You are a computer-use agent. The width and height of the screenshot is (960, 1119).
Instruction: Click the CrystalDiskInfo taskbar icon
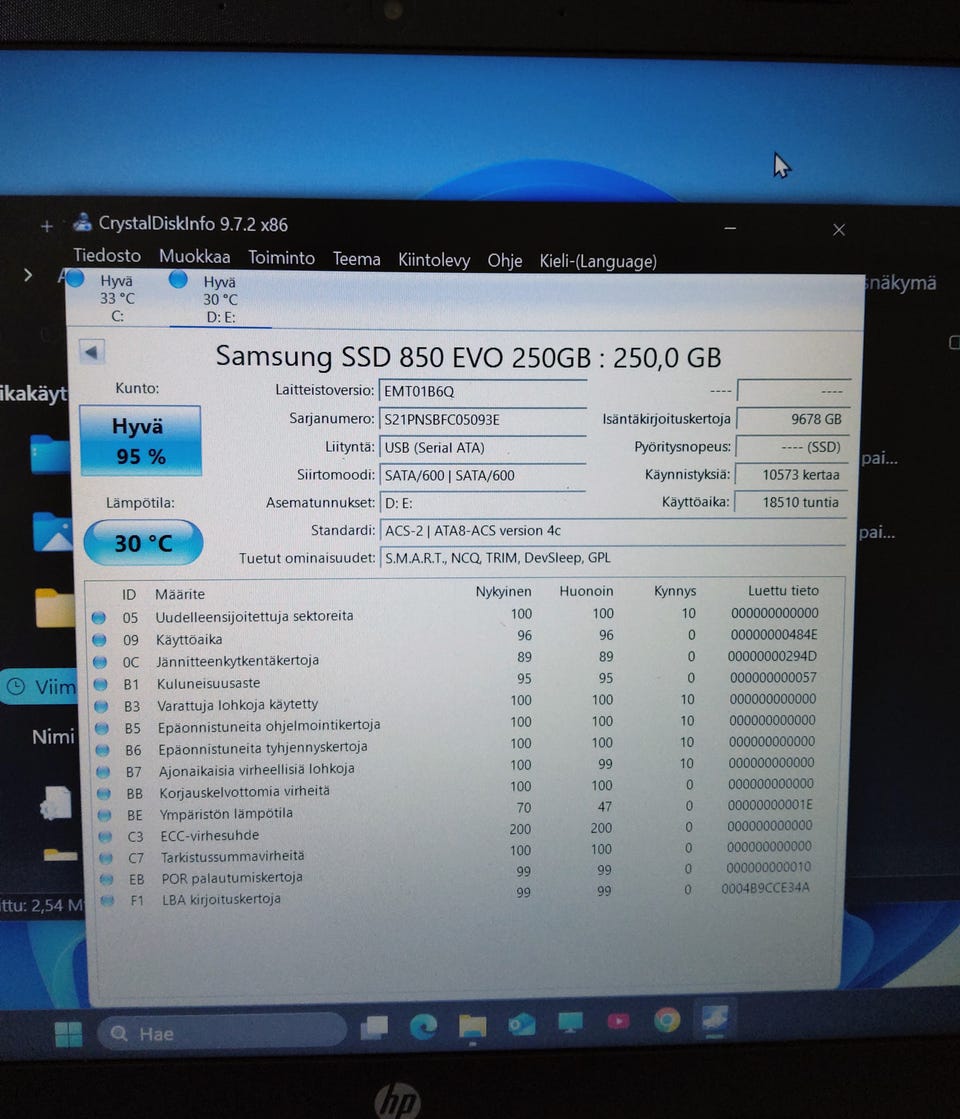coord(715,1020)
